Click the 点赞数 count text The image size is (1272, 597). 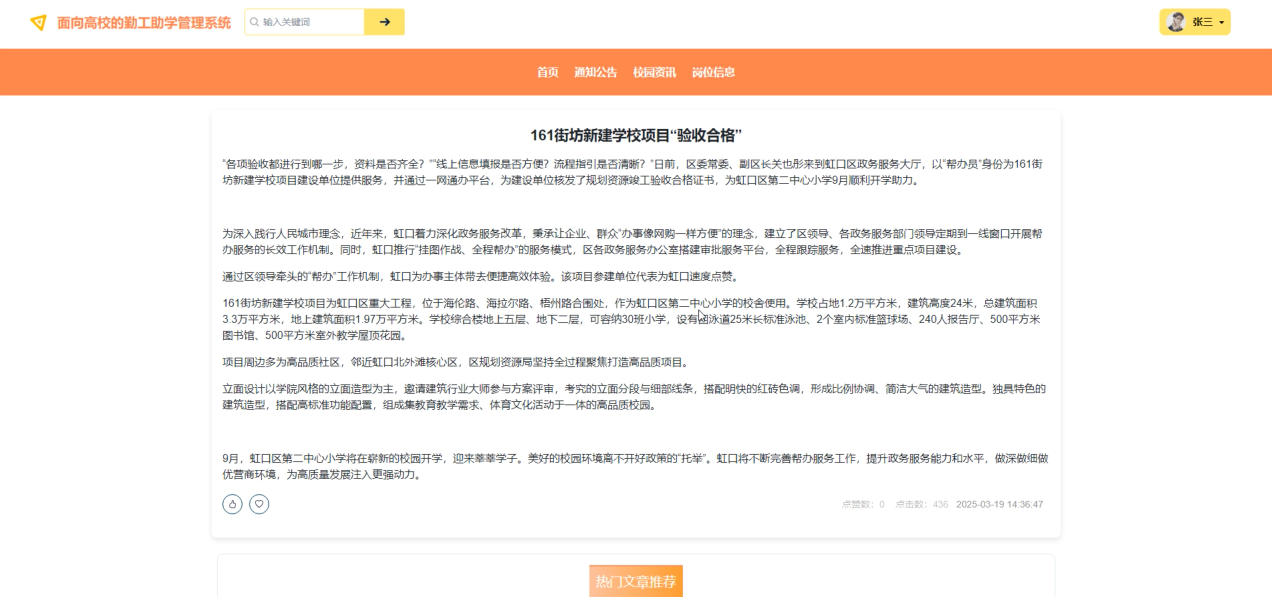[x=863, y=505]
